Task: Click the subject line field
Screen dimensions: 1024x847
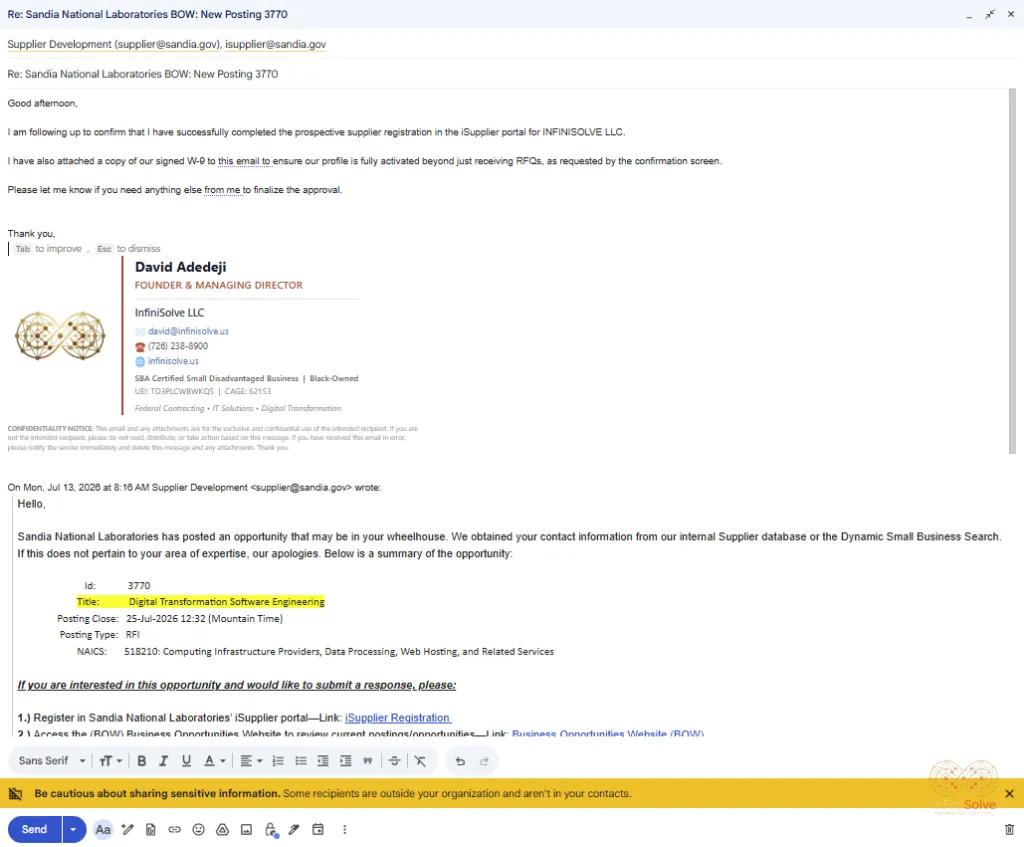Action: [512, 74]
